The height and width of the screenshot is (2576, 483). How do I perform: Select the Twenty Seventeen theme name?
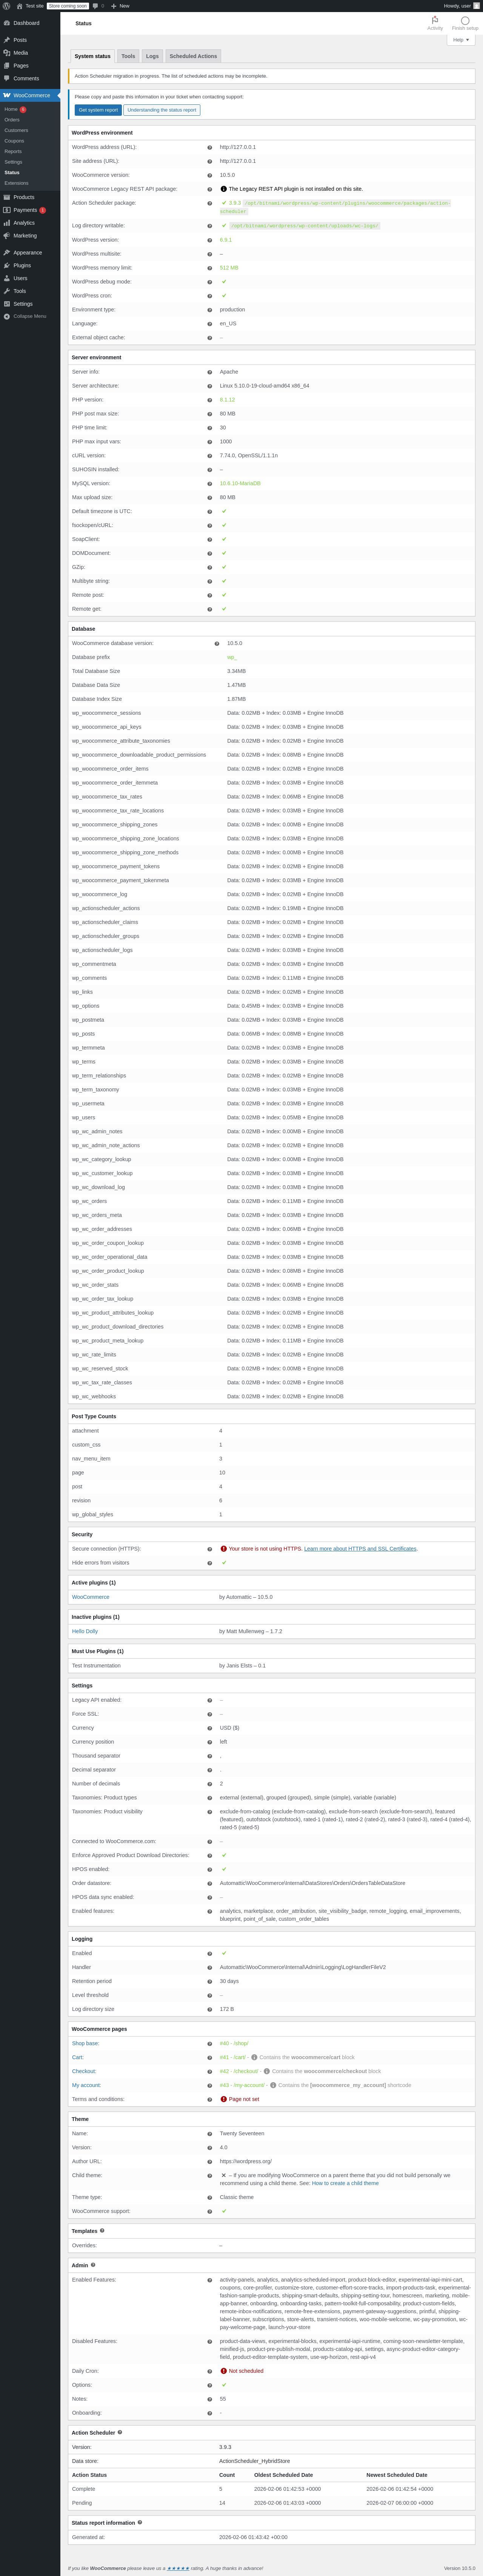(x=242, y=2133)
